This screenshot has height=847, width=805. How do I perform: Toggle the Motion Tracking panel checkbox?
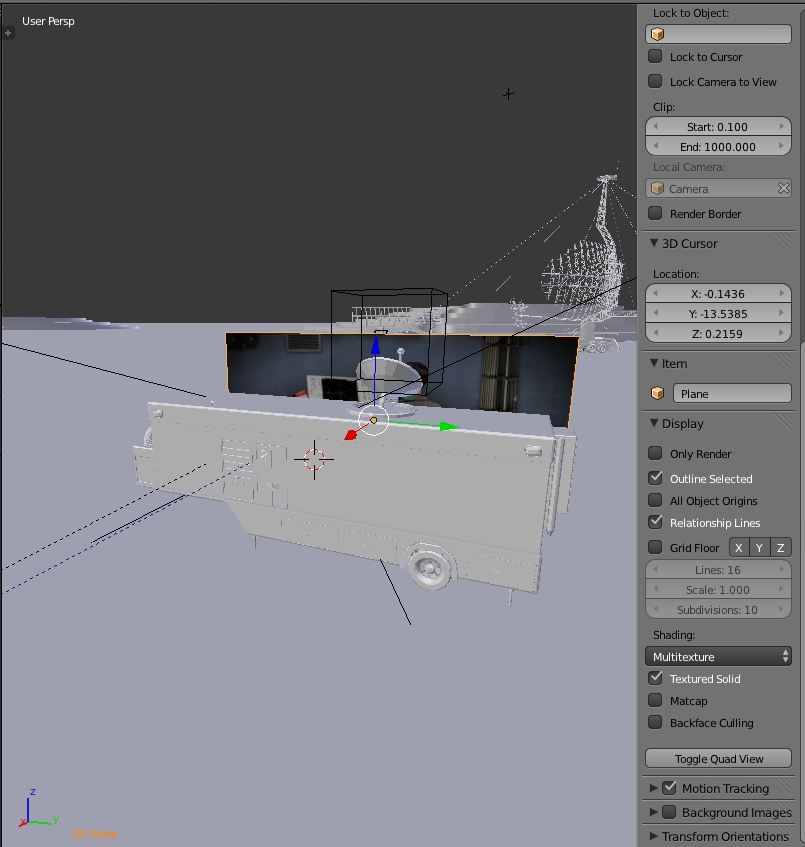669,788
